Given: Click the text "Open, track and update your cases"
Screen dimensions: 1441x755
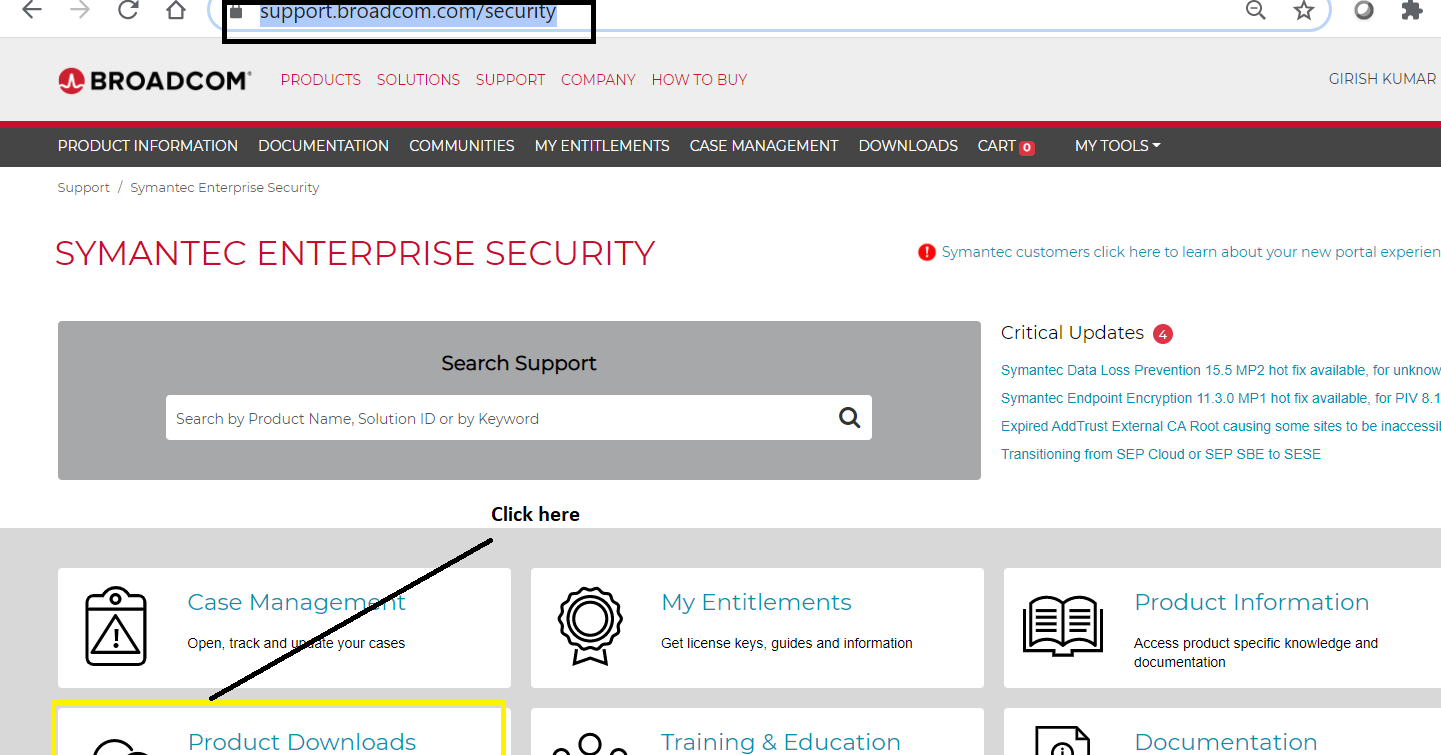Looking at the screenshot, I should click(296, 643).
